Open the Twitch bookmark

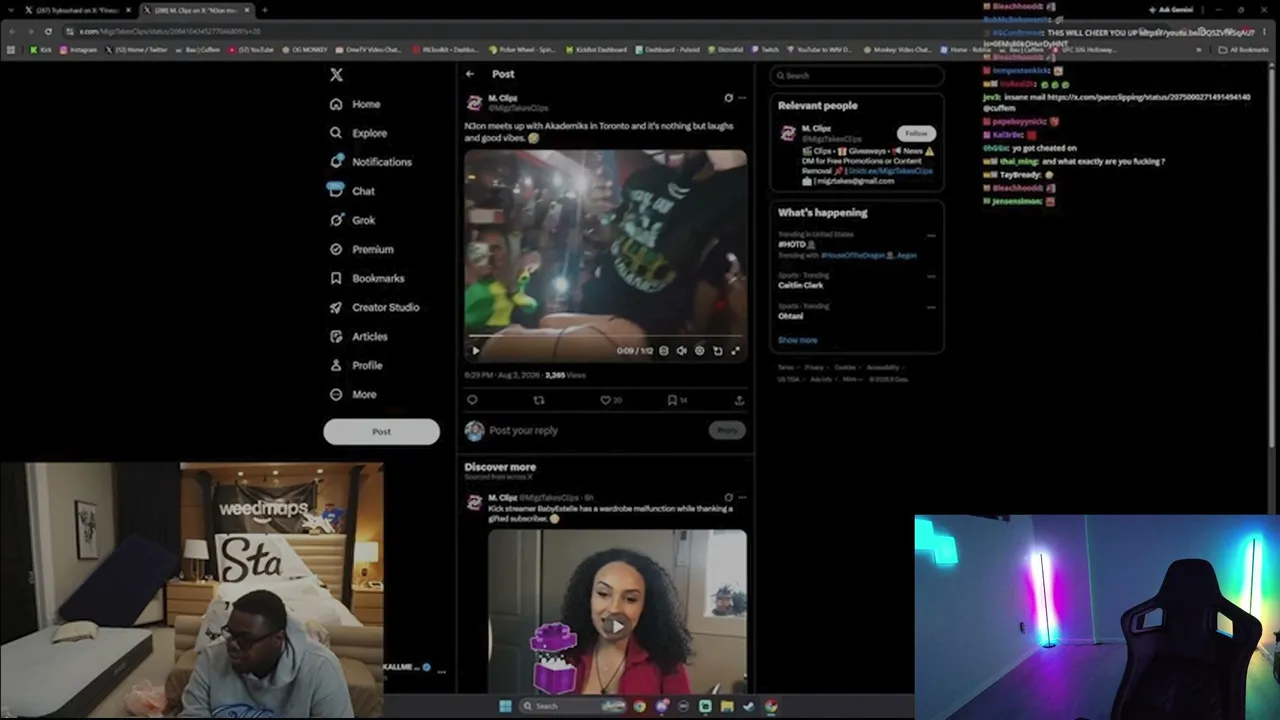[x=764, y=49]
